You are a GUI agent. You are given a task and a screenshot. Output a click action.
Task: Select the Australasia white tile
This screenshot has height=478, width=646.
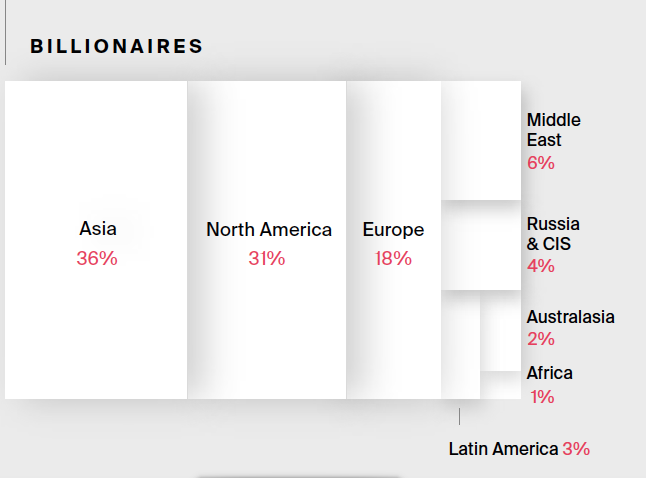point(500,331)
